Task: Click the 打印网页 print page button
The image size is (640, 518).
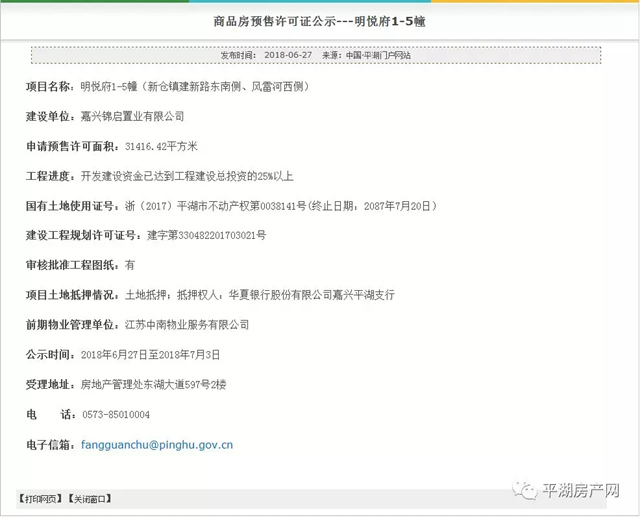Action: [39, 498]
